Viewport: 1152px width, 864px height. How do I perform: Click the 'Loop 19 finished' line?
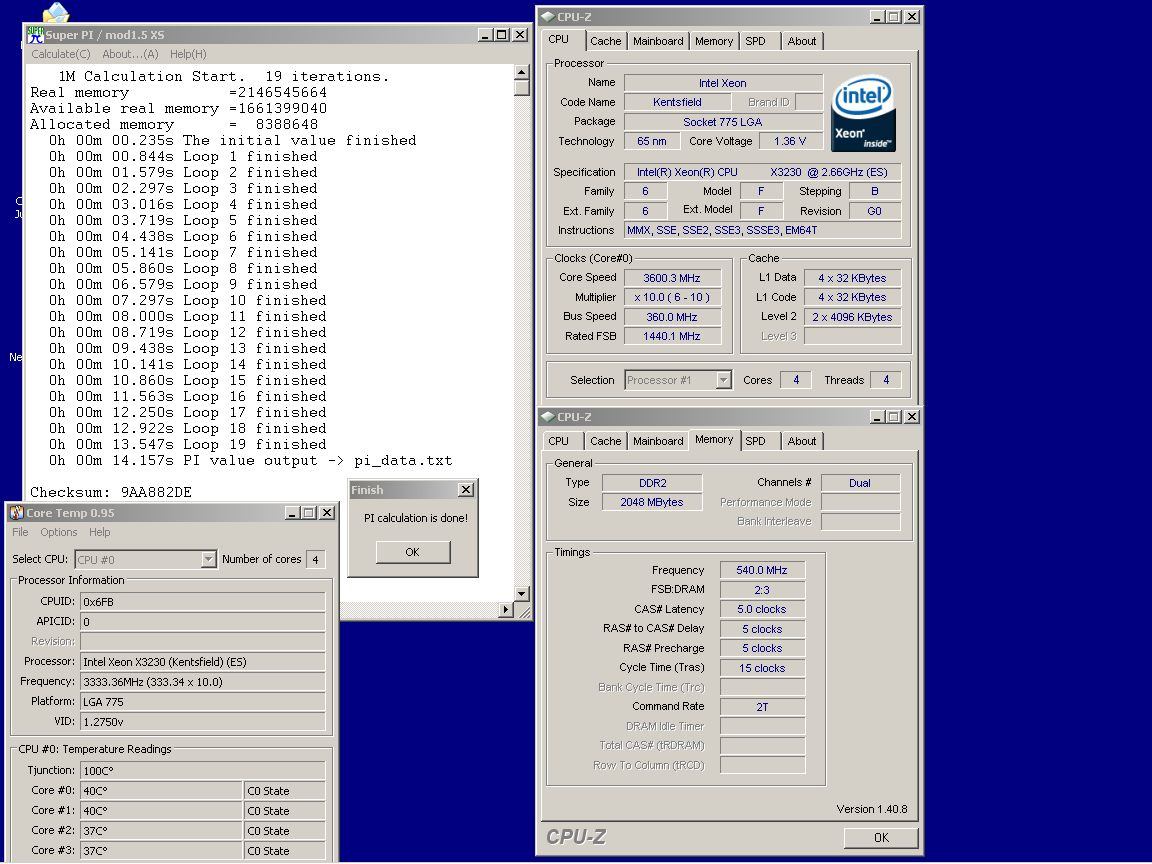click(187, 444)
